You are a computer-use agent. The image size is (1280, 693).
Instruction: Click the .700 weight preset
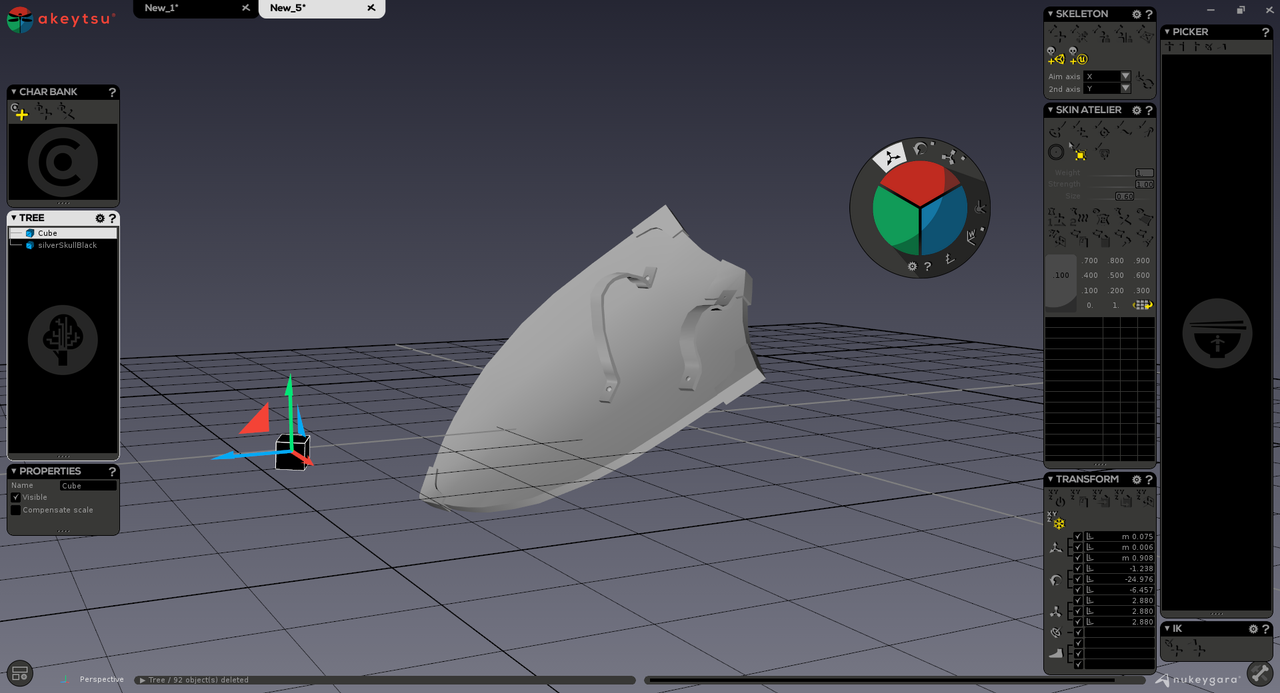click(x=1090, y=261)
